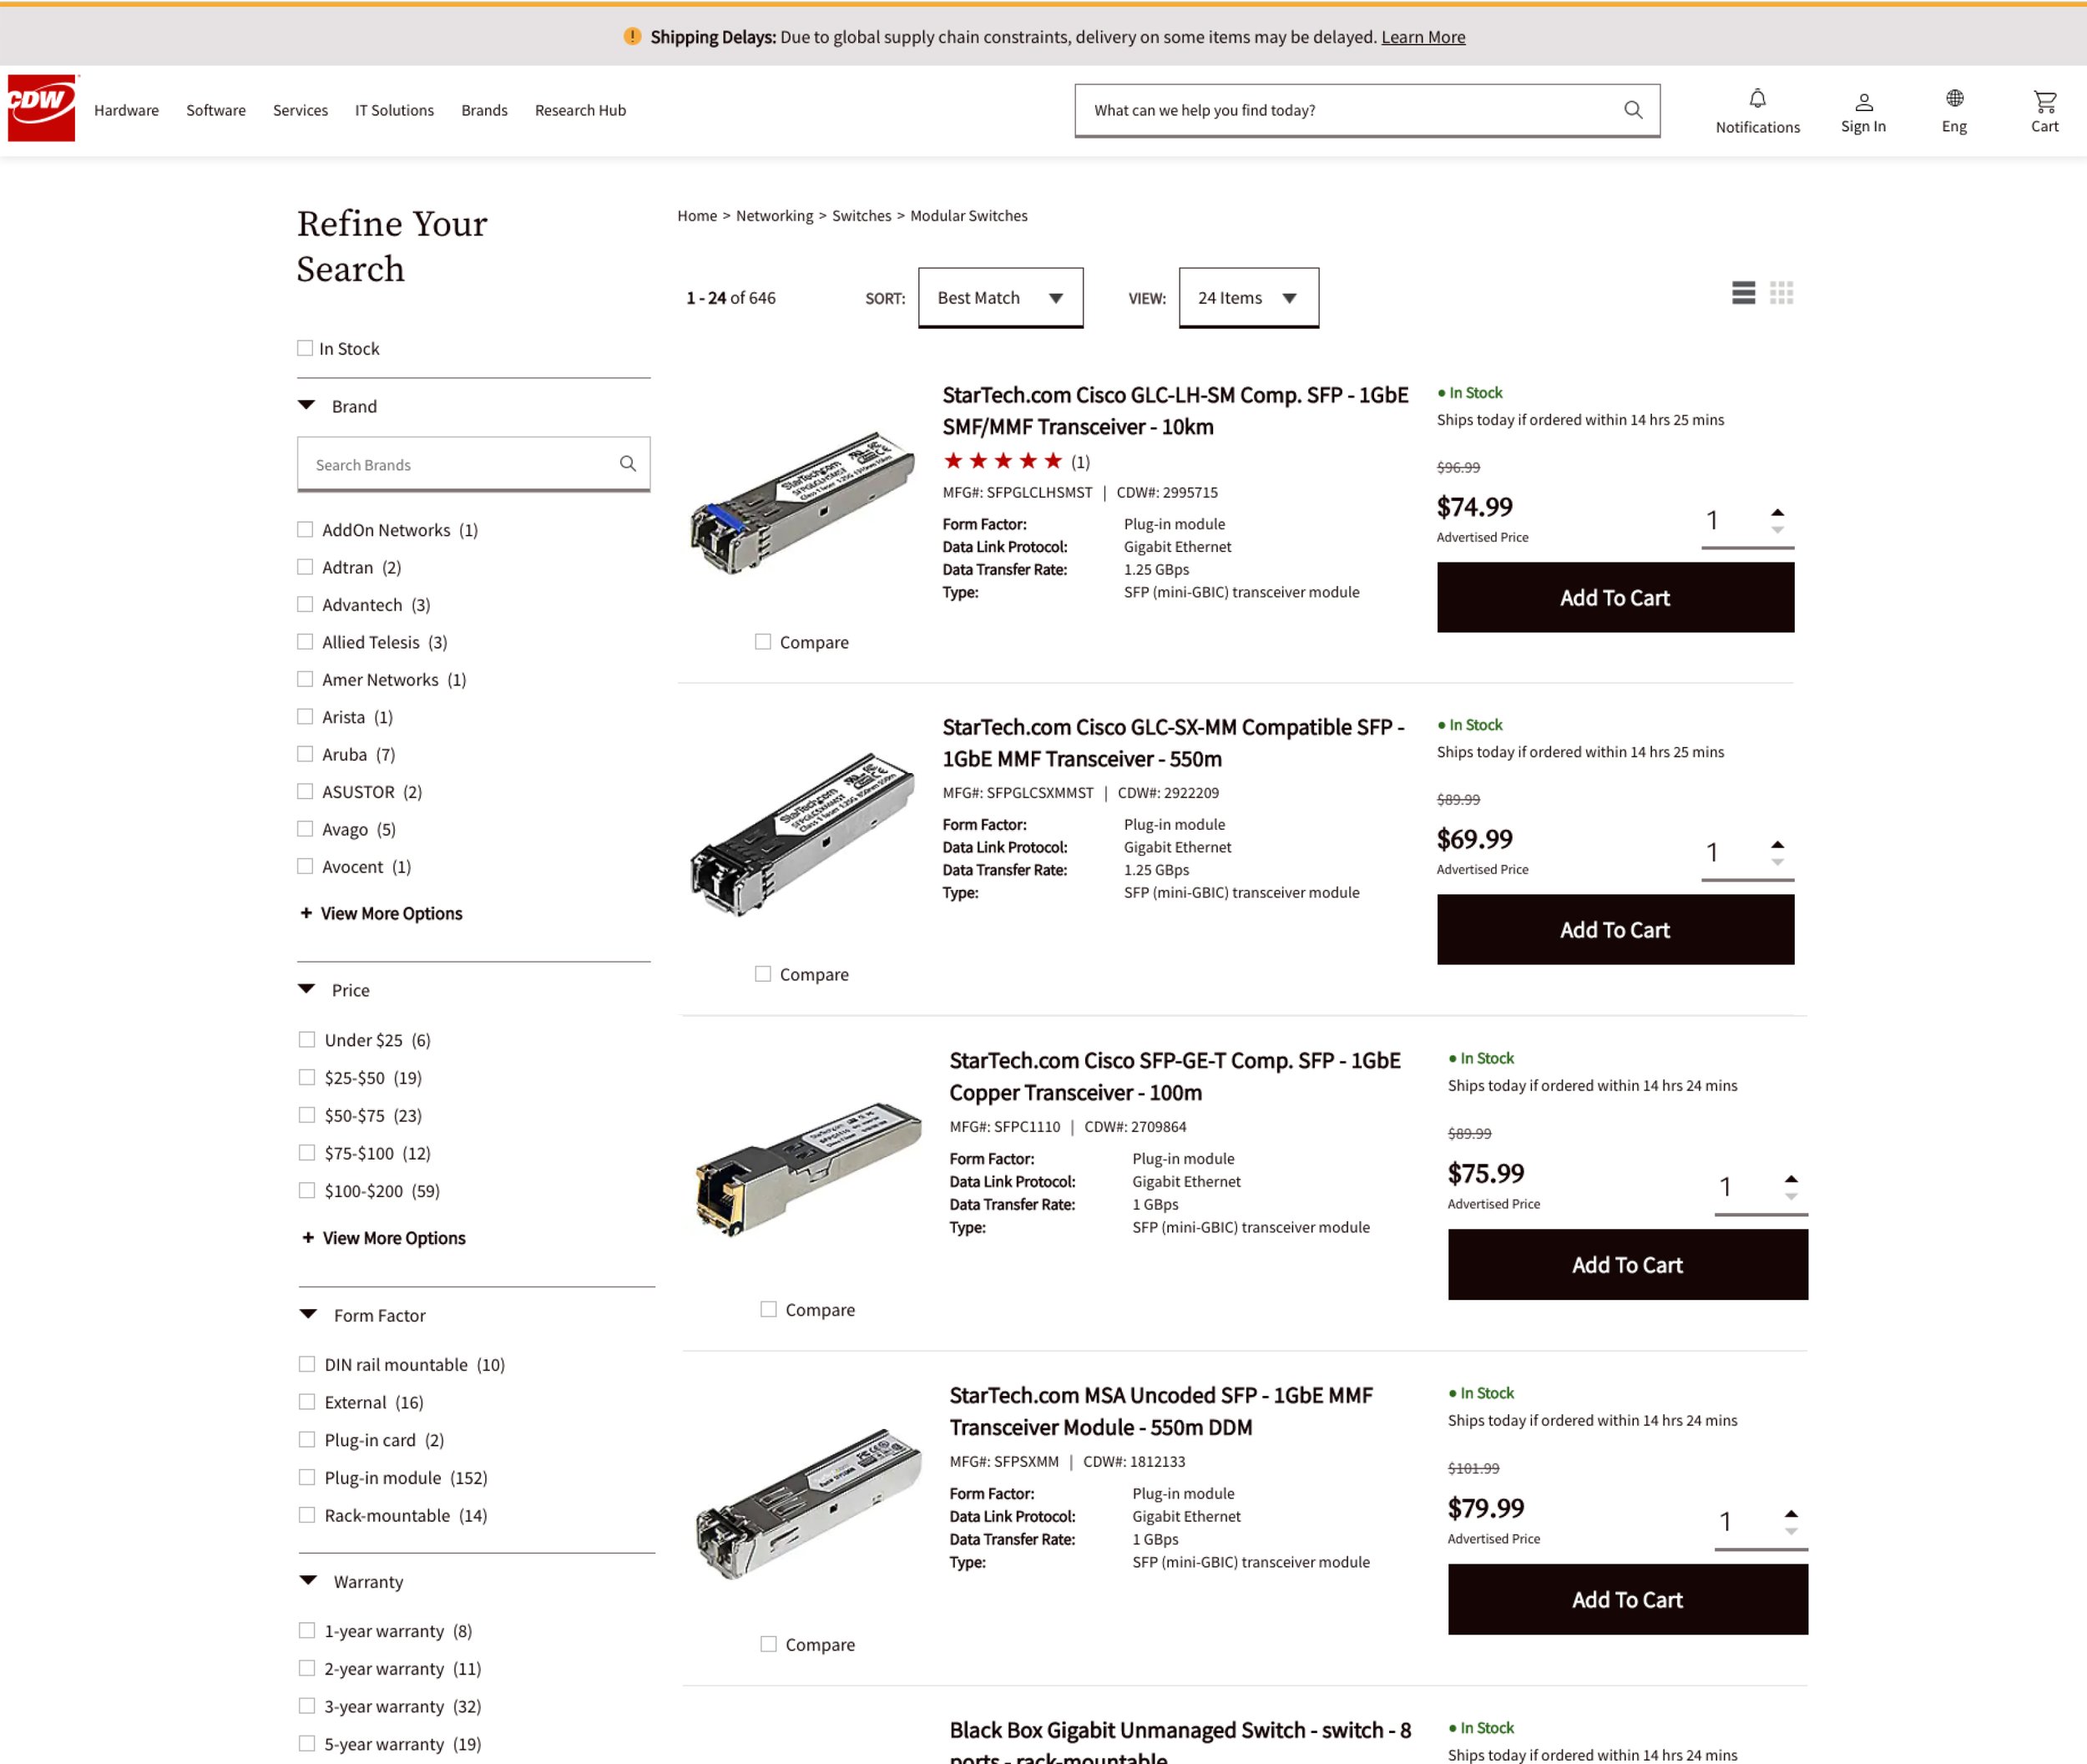
Task: Open the Best Match sort dropdown
Action: pos(1000,298)
